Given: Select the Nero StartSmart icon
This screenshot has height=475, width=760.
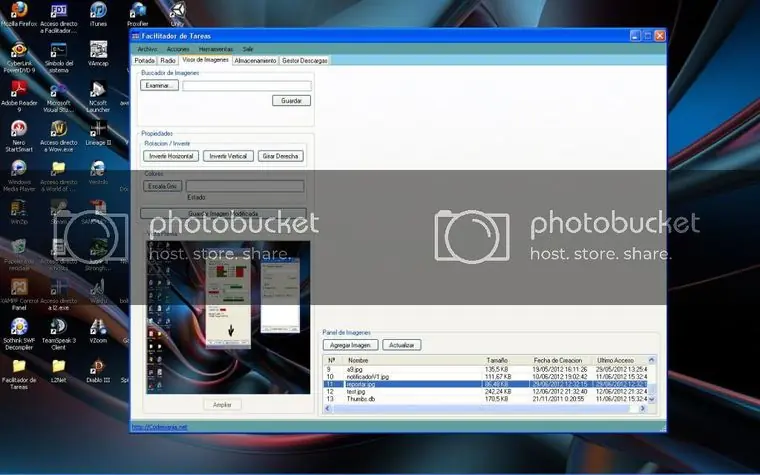Looking at the screenshot, I should (19, 136).
